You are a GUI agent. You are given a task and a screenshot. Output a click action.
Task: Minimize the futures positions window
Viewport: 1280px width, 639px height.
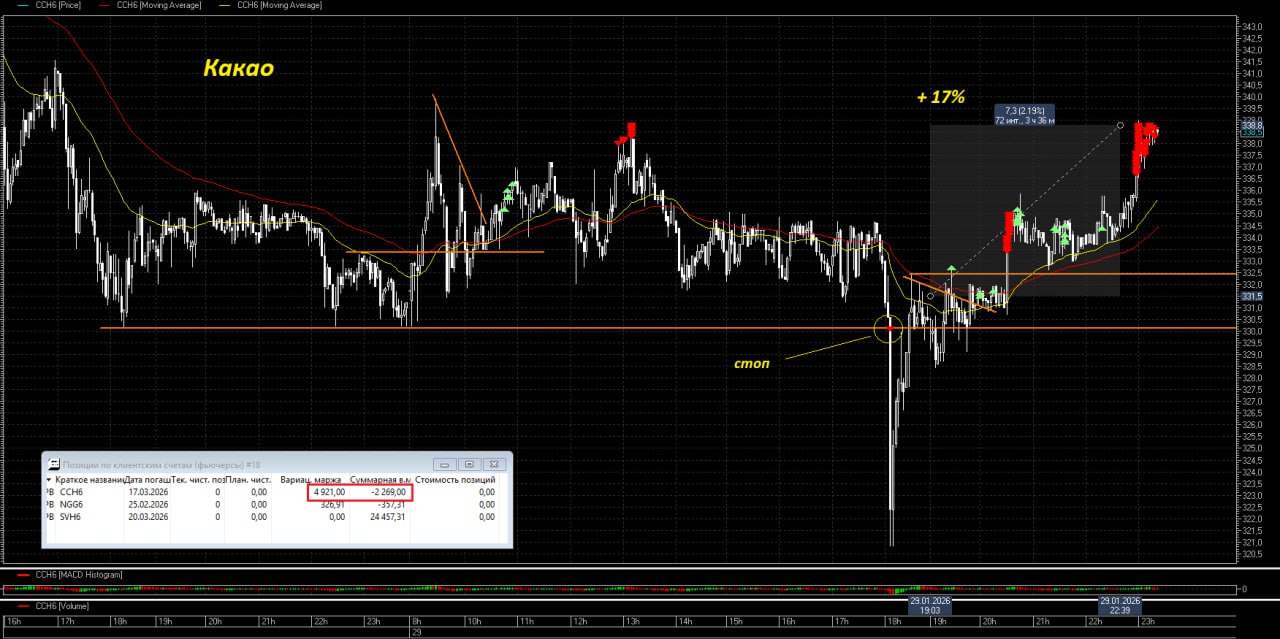pyautogui.click(x=445, y=464)
